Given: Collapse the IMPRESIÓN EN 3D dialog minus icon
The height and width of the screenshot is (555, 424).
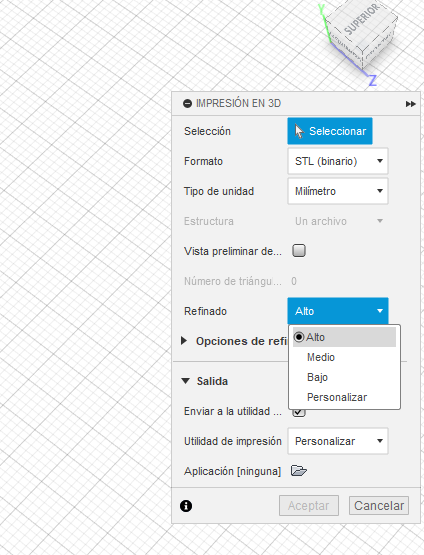Looking at the screenshot, I should 187,103.
